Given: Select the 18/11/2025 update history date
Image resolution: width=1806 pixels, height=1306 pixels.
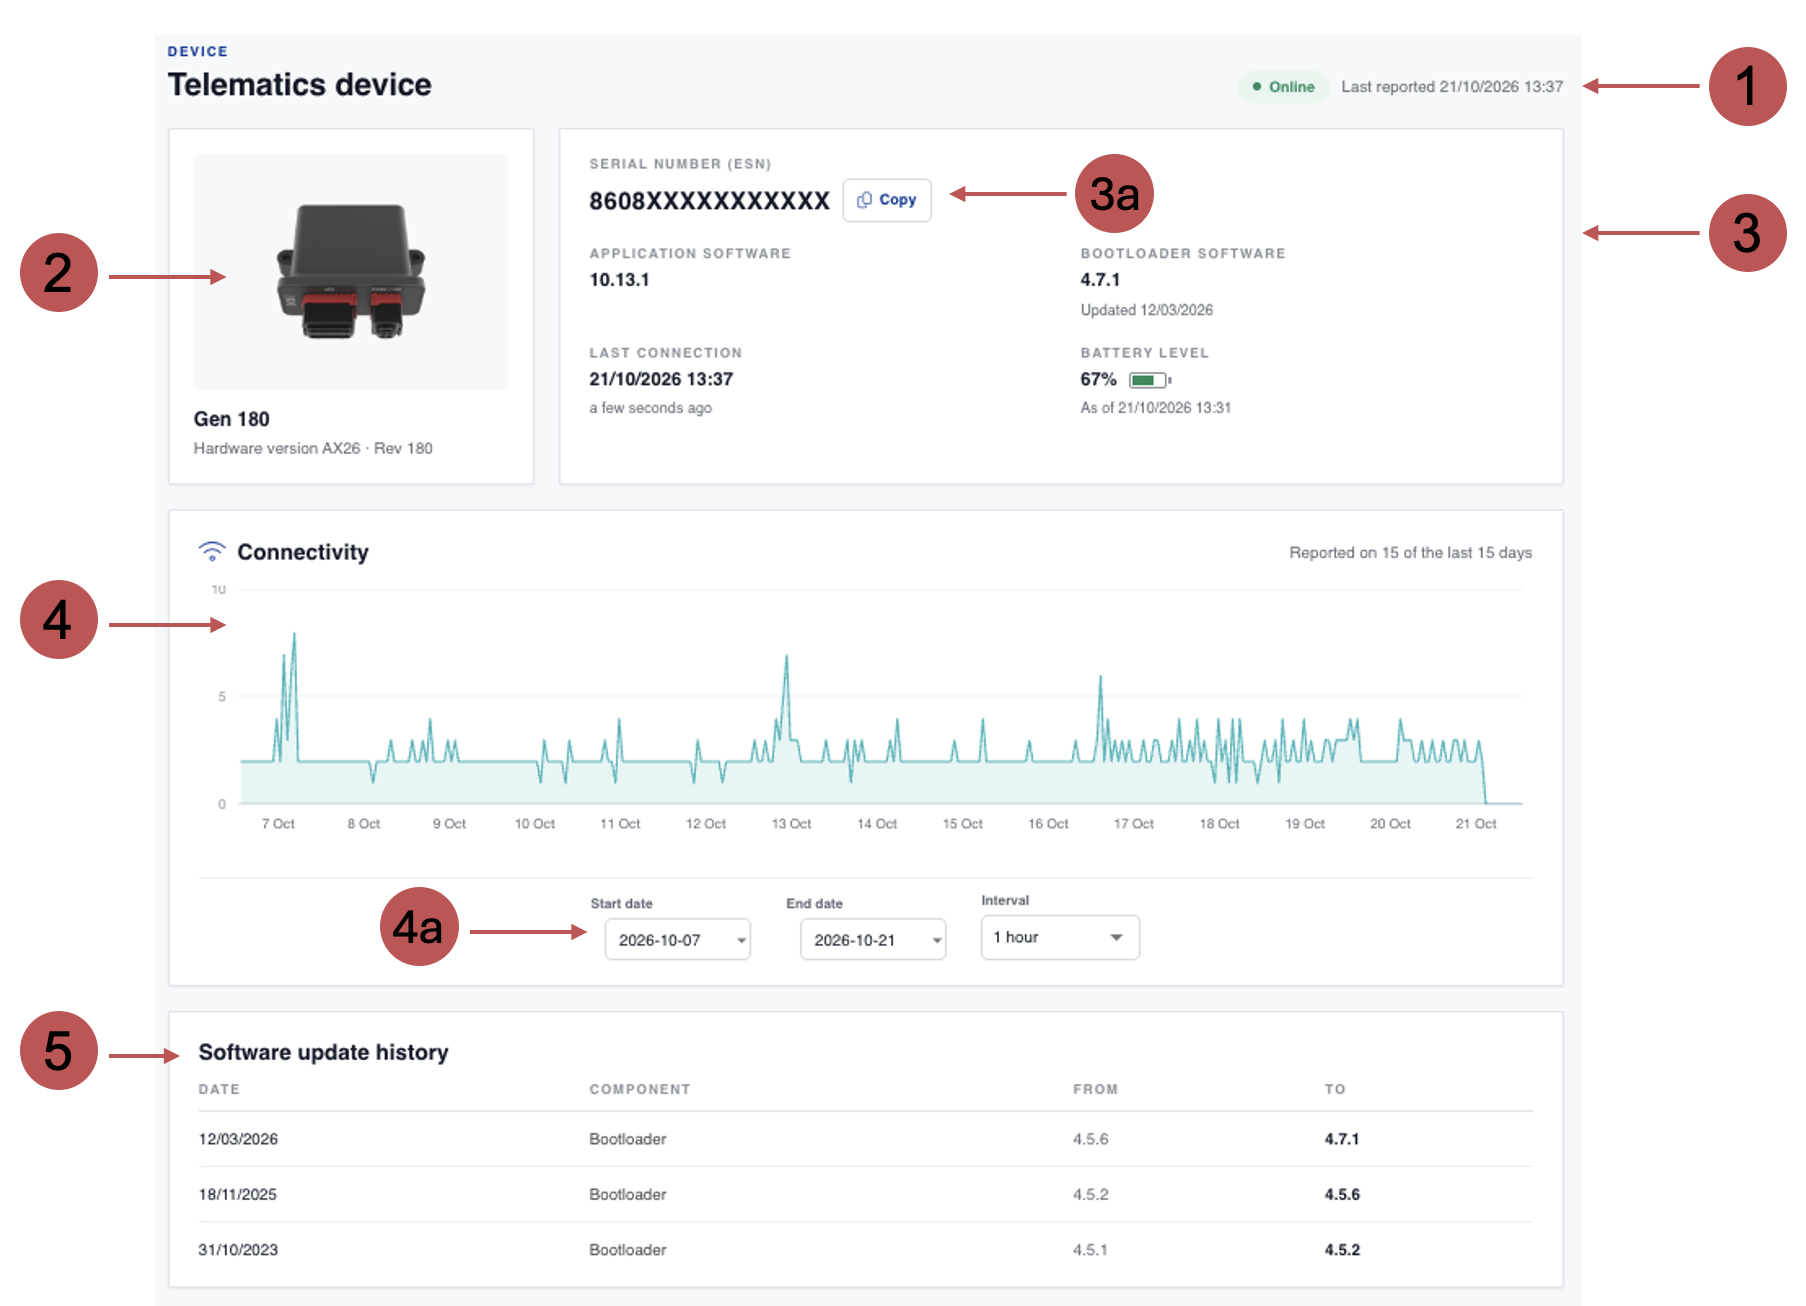Looking at the screenshot, I should tap(237, 1194).
